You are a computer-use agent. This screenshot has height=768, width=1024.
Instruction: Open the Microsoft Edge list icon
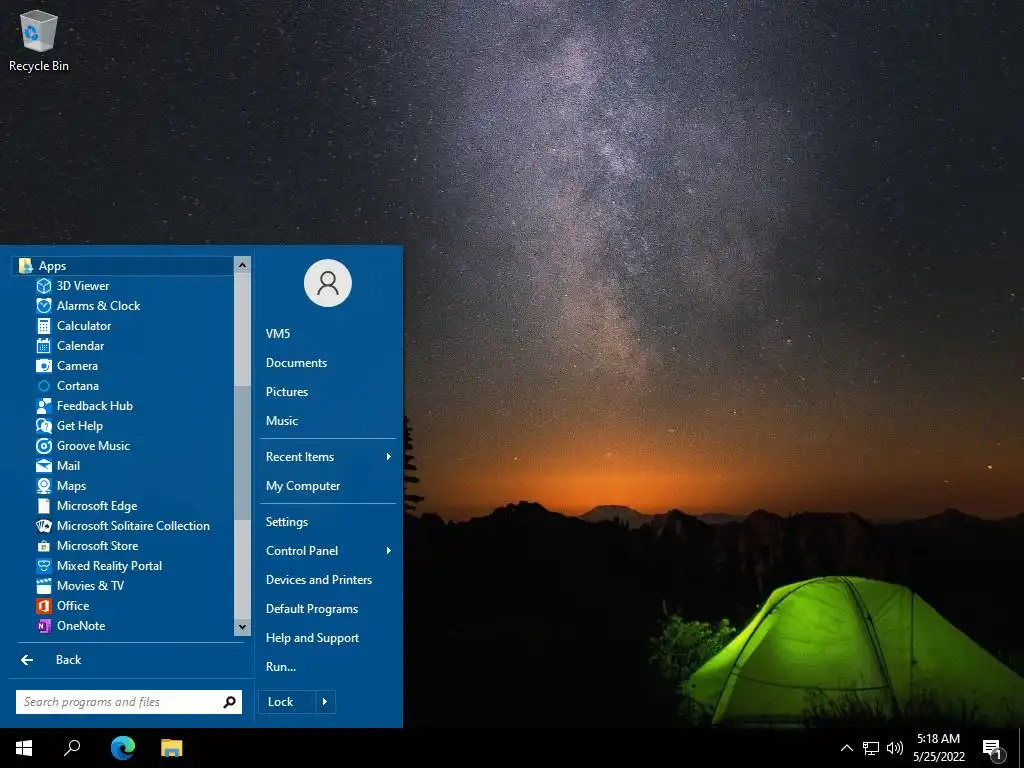44,506
